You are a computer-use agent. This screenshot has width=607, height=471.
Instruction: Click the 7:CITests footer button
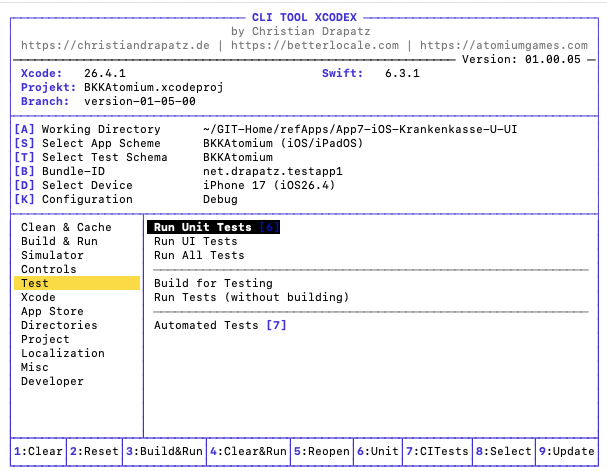(437, 451)
